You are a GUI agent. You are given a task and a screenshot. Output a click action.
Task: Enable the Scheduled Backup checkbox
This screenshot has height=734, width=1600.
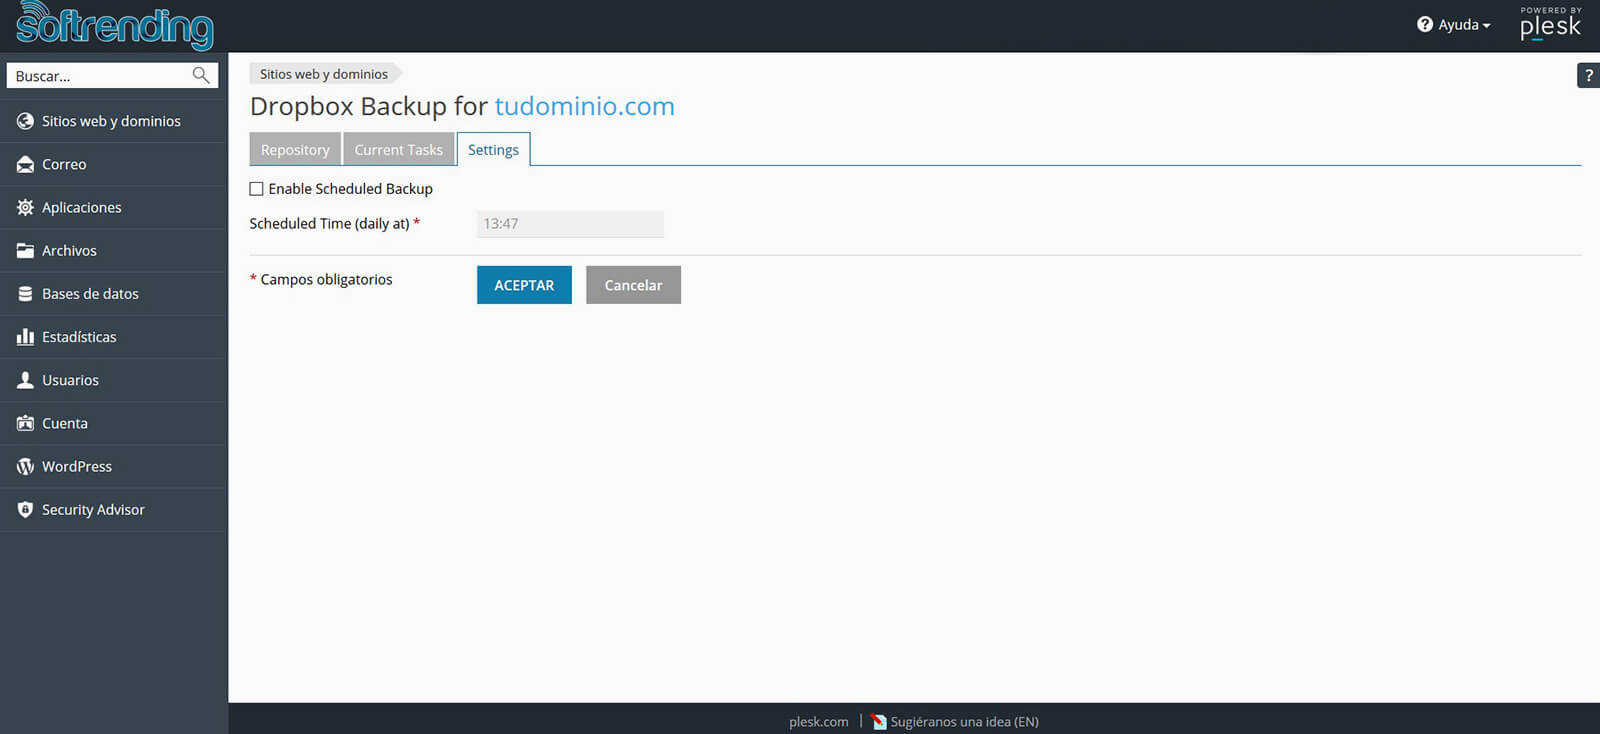(x=256, y=188)
